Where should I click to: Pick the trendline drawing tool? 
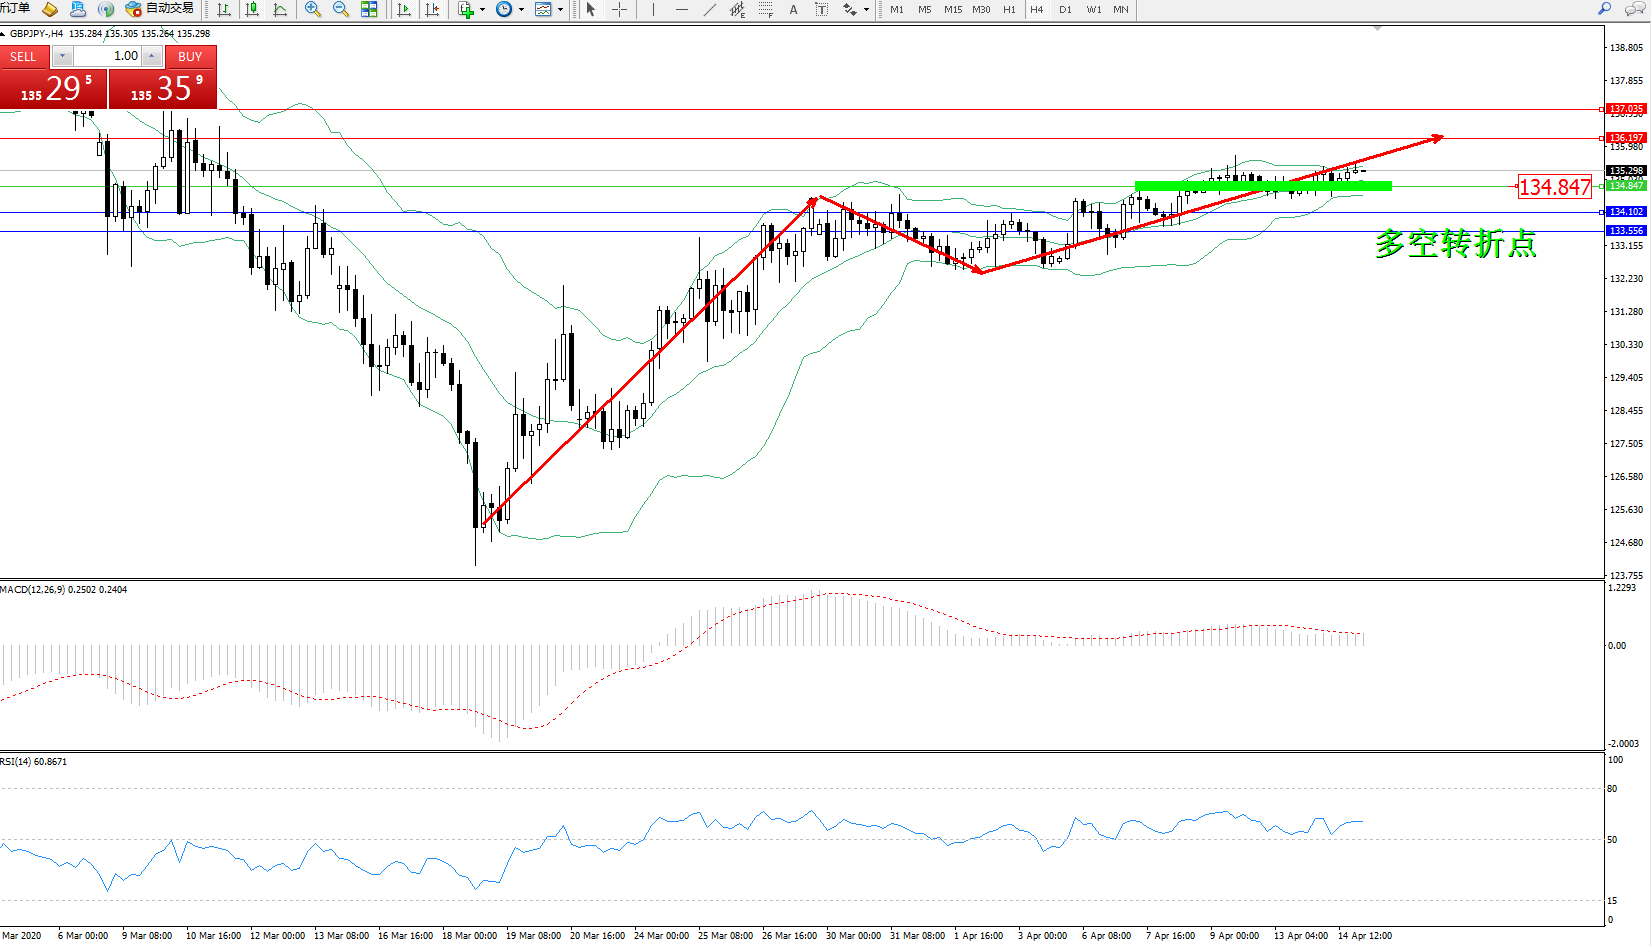click(709, 9)
